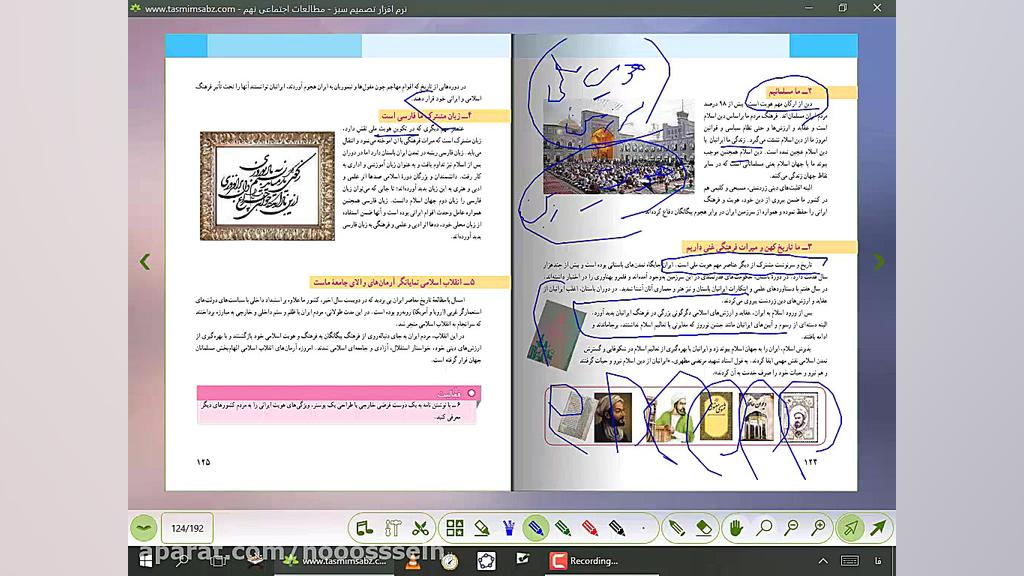The width and height of the screenshot is (1024, 576).
Task: Switch to www.tasmimsabz taskbar app
Action: (335, 560)
